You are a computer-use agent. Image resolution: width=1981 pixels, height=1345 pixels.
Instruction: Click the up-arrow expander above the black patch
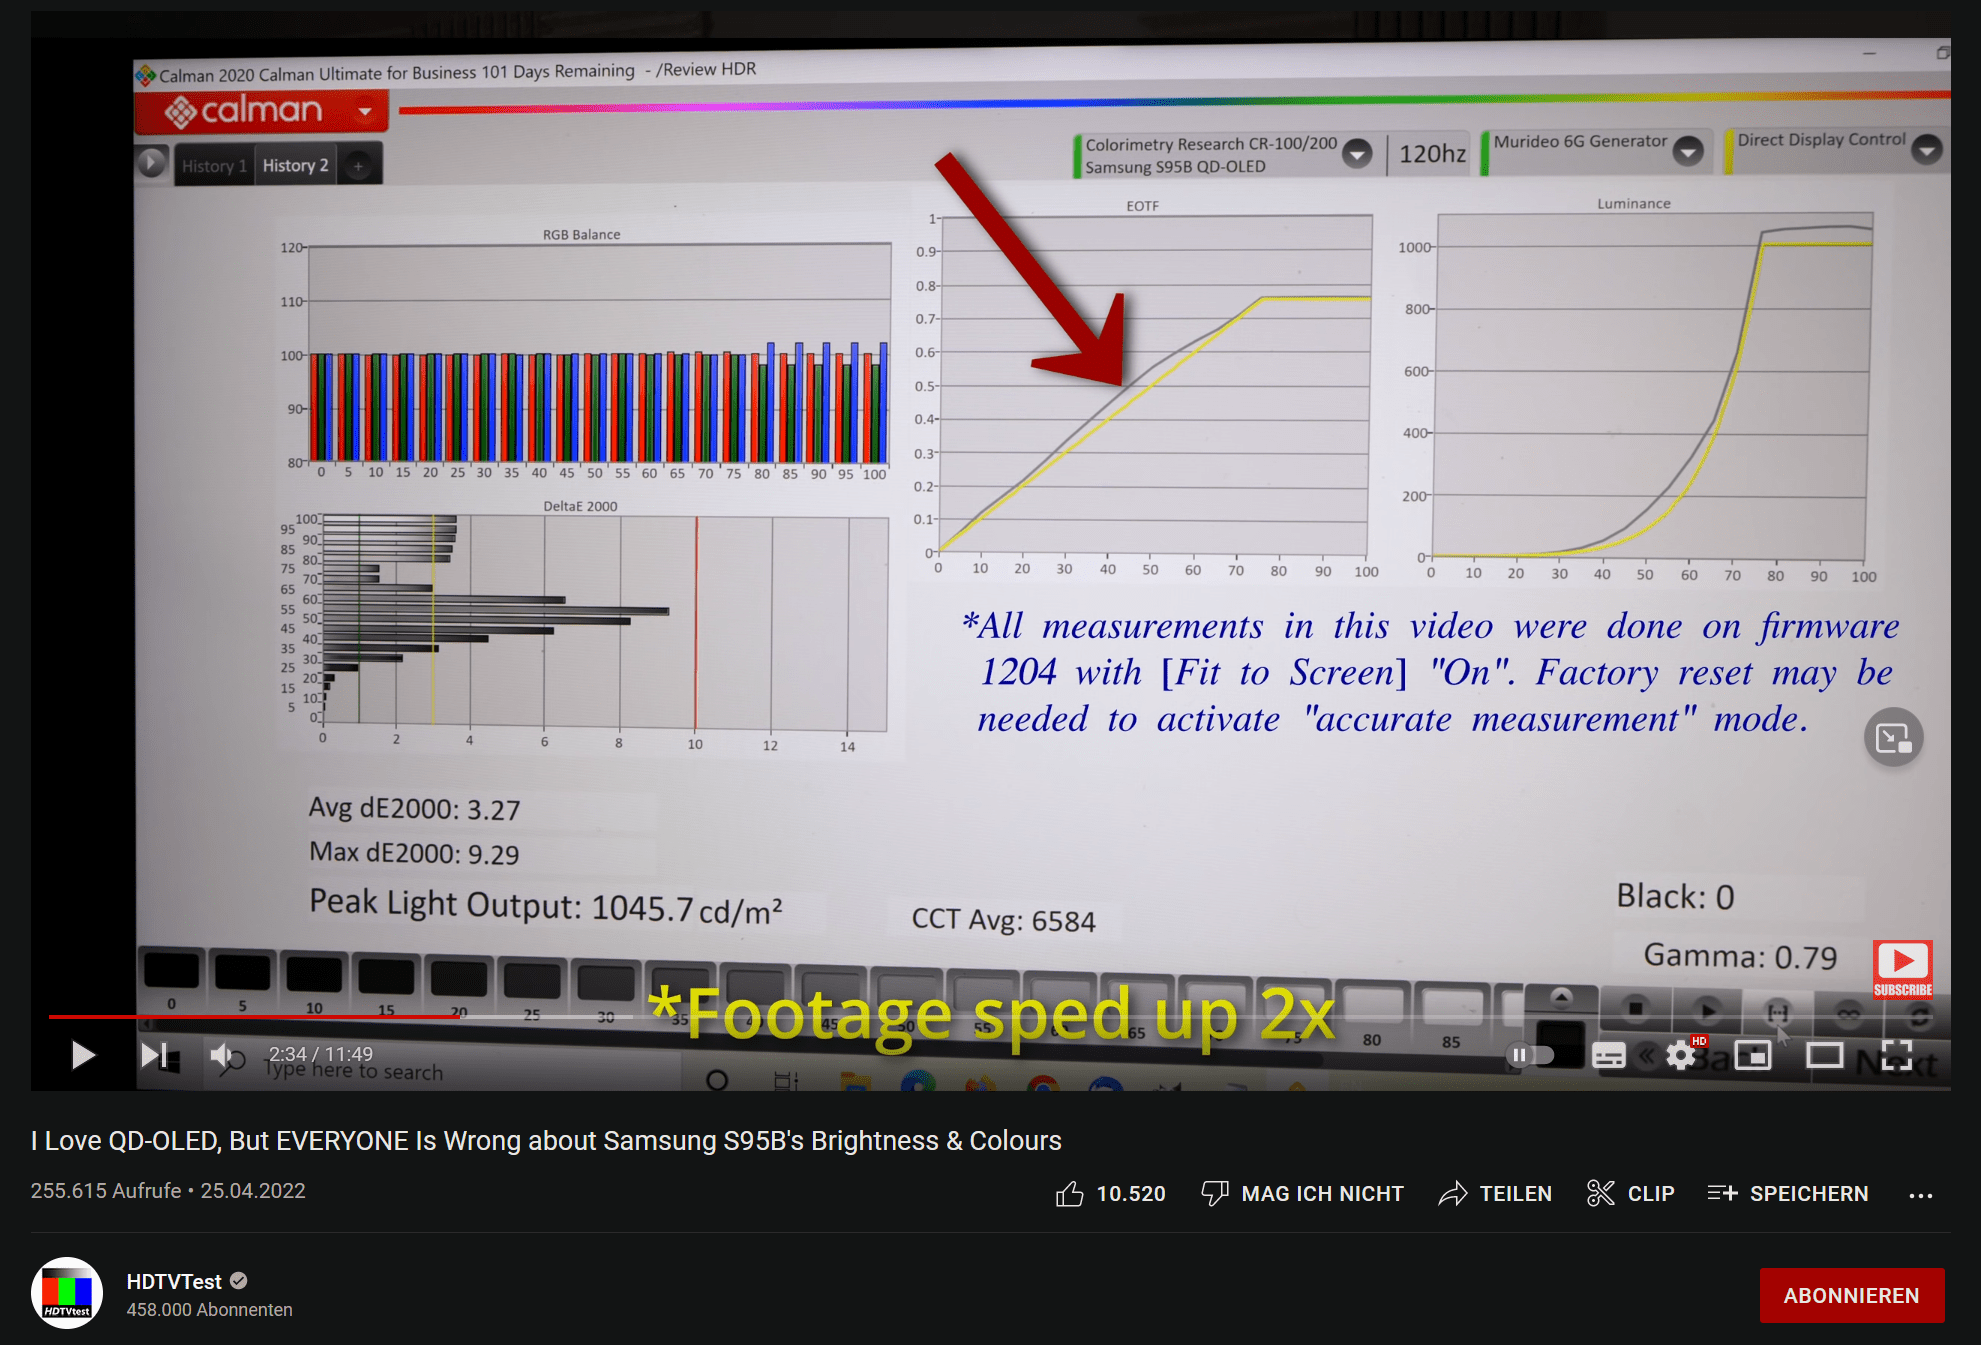click(1560, 997)
